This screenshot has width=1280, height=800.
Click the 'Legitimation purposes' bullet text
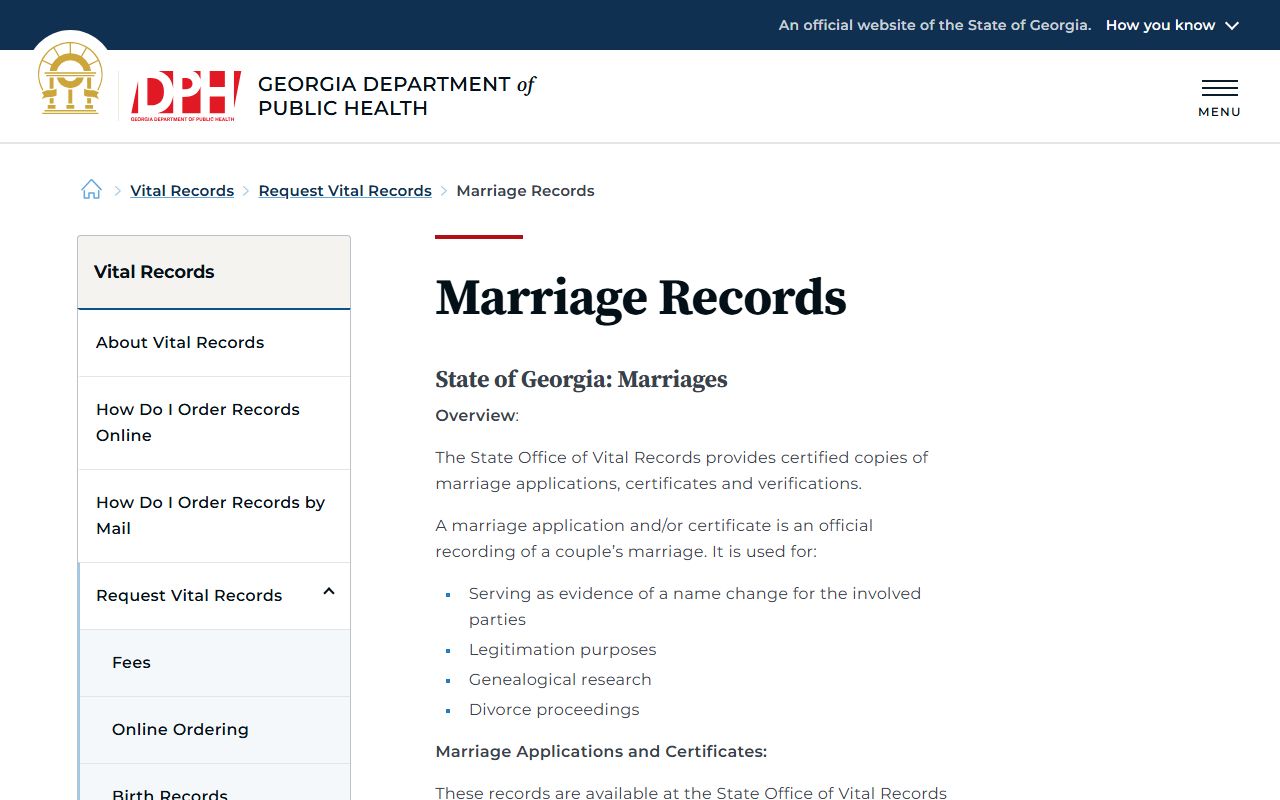tap(562, 650)
